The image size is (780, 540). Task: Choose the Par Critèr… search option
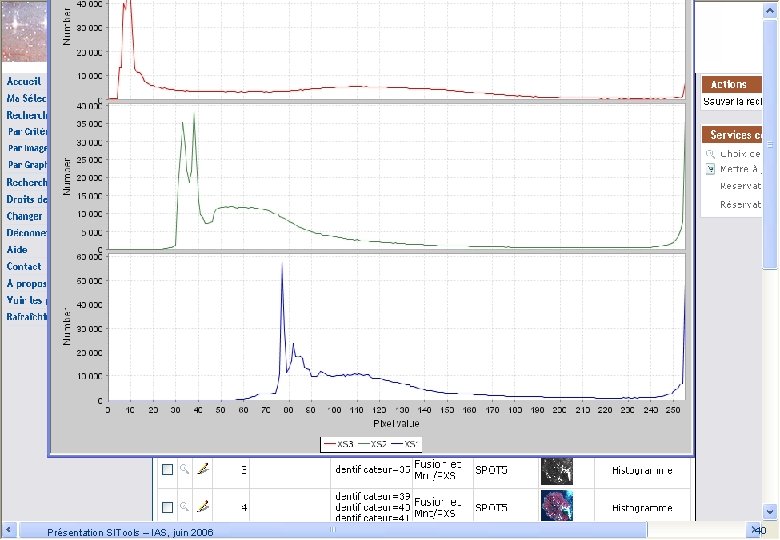point(27,131)
